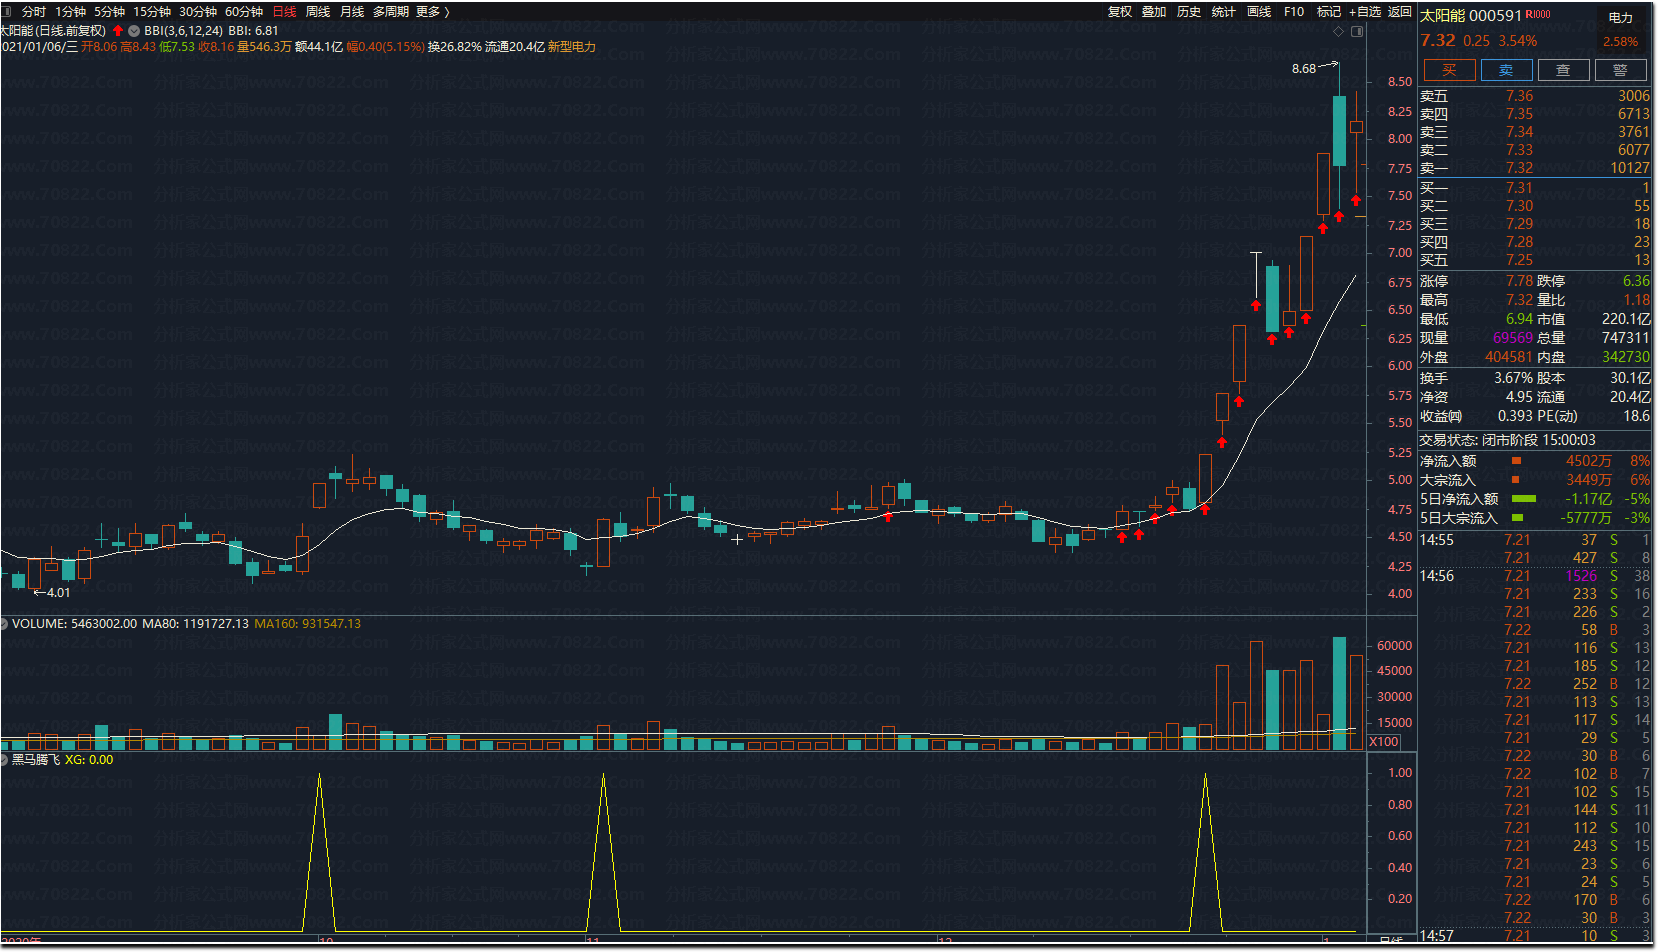The width and height of the screenshot is (1659, 952).
Task: Open the 多周期 multi-period view
Action: [391, 12]
